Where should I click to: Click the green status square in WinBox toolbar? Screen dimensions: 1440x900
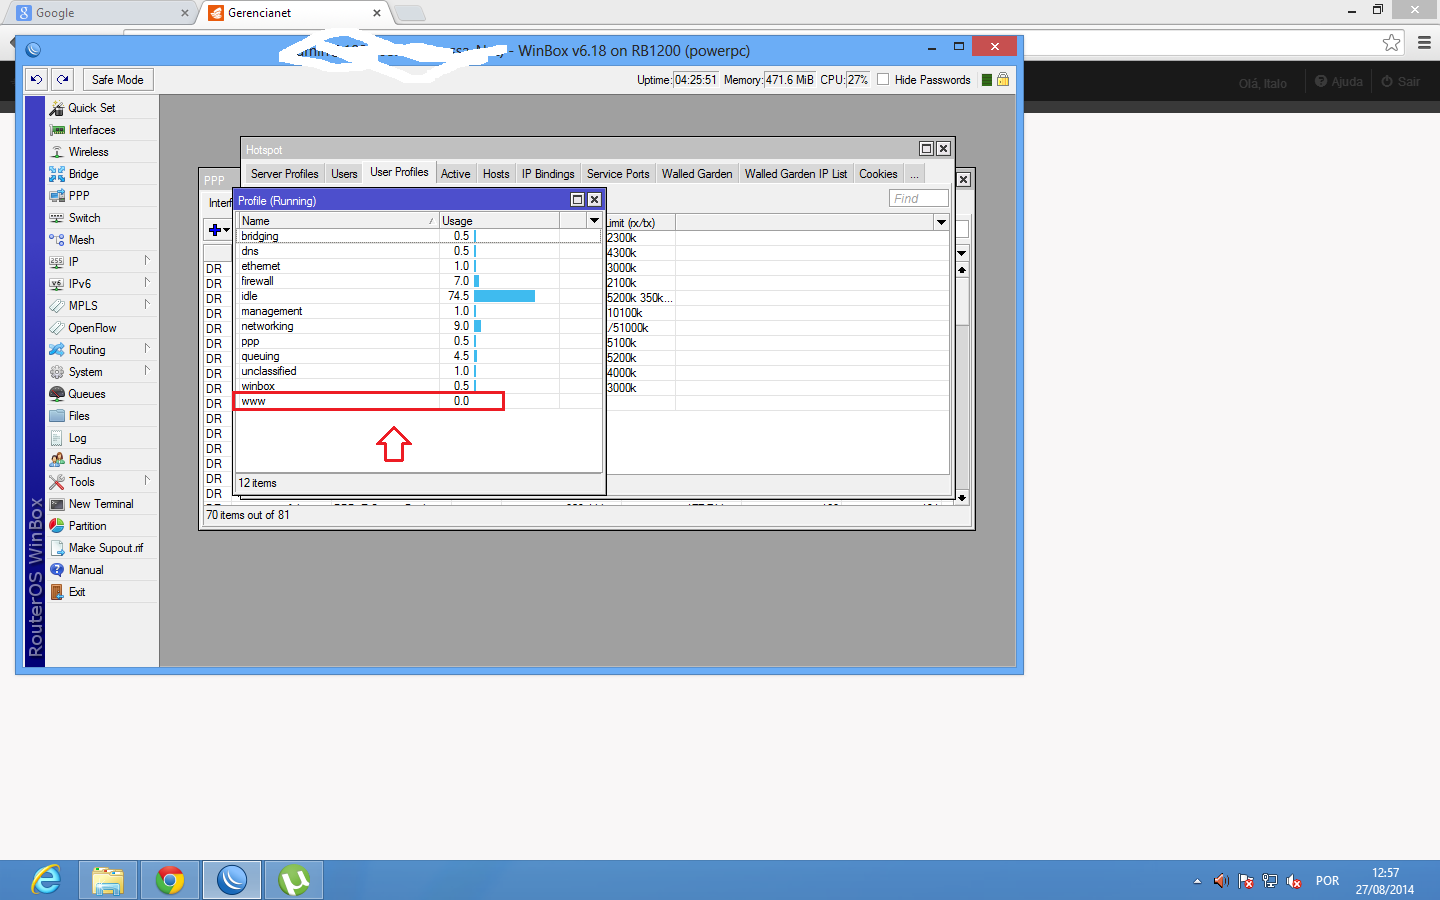[x=987, y=80]
